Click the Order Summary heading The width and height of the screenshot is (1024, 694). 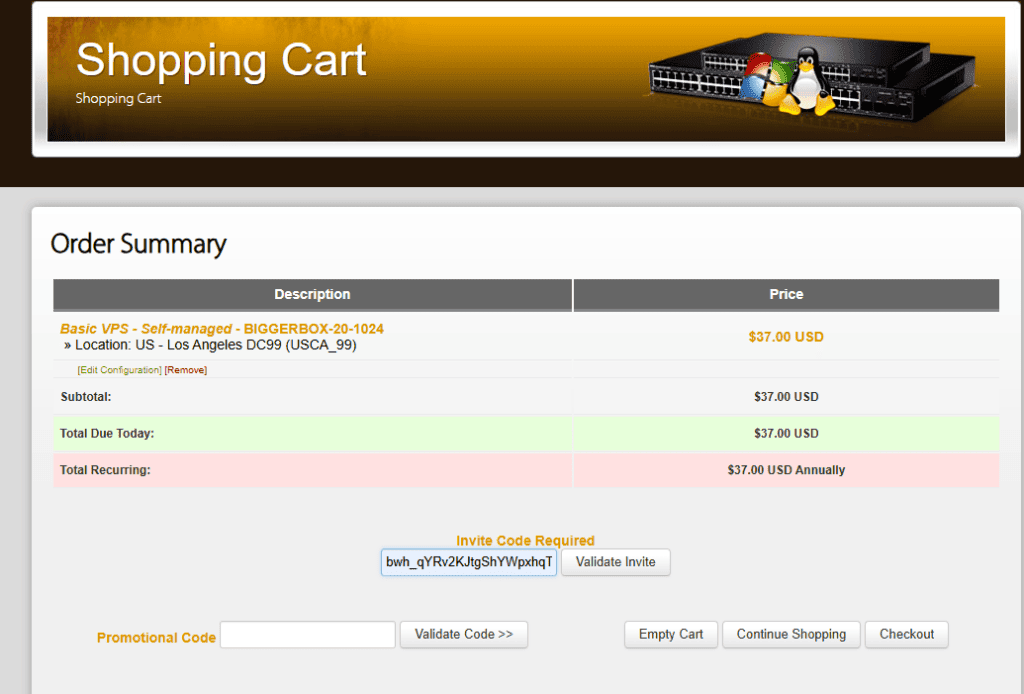coord(138,244)
